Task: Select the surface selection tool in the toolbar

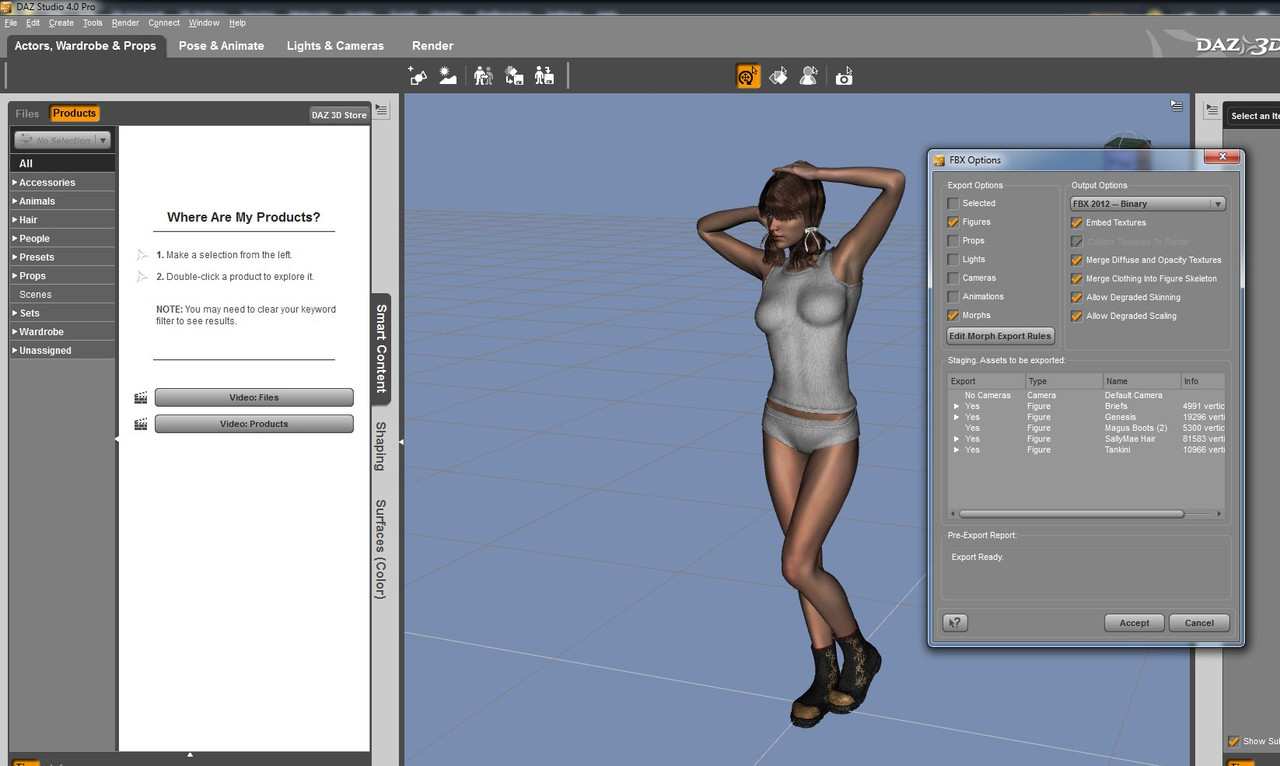Action: [x=778, y=75]
